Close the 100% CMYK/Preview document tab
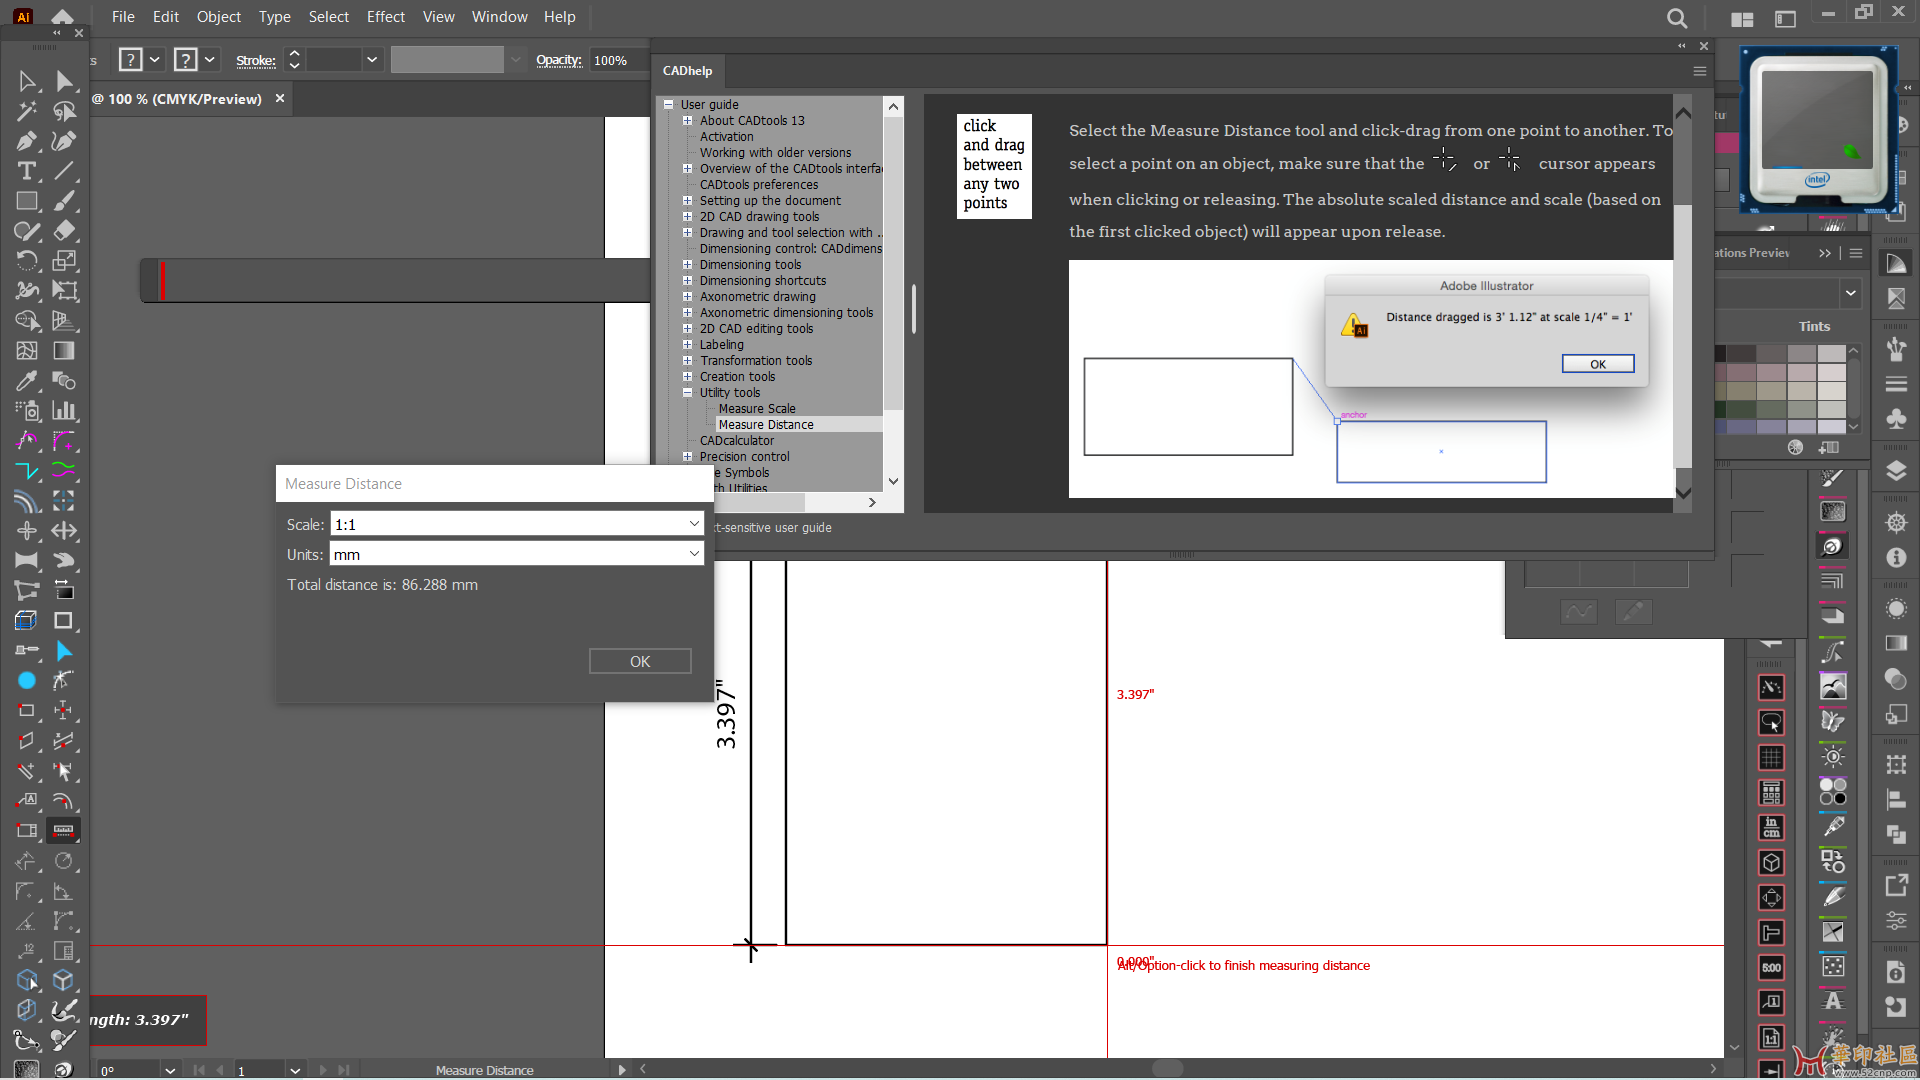This screenshot has height=1080, width=1920. pos(280,98)
